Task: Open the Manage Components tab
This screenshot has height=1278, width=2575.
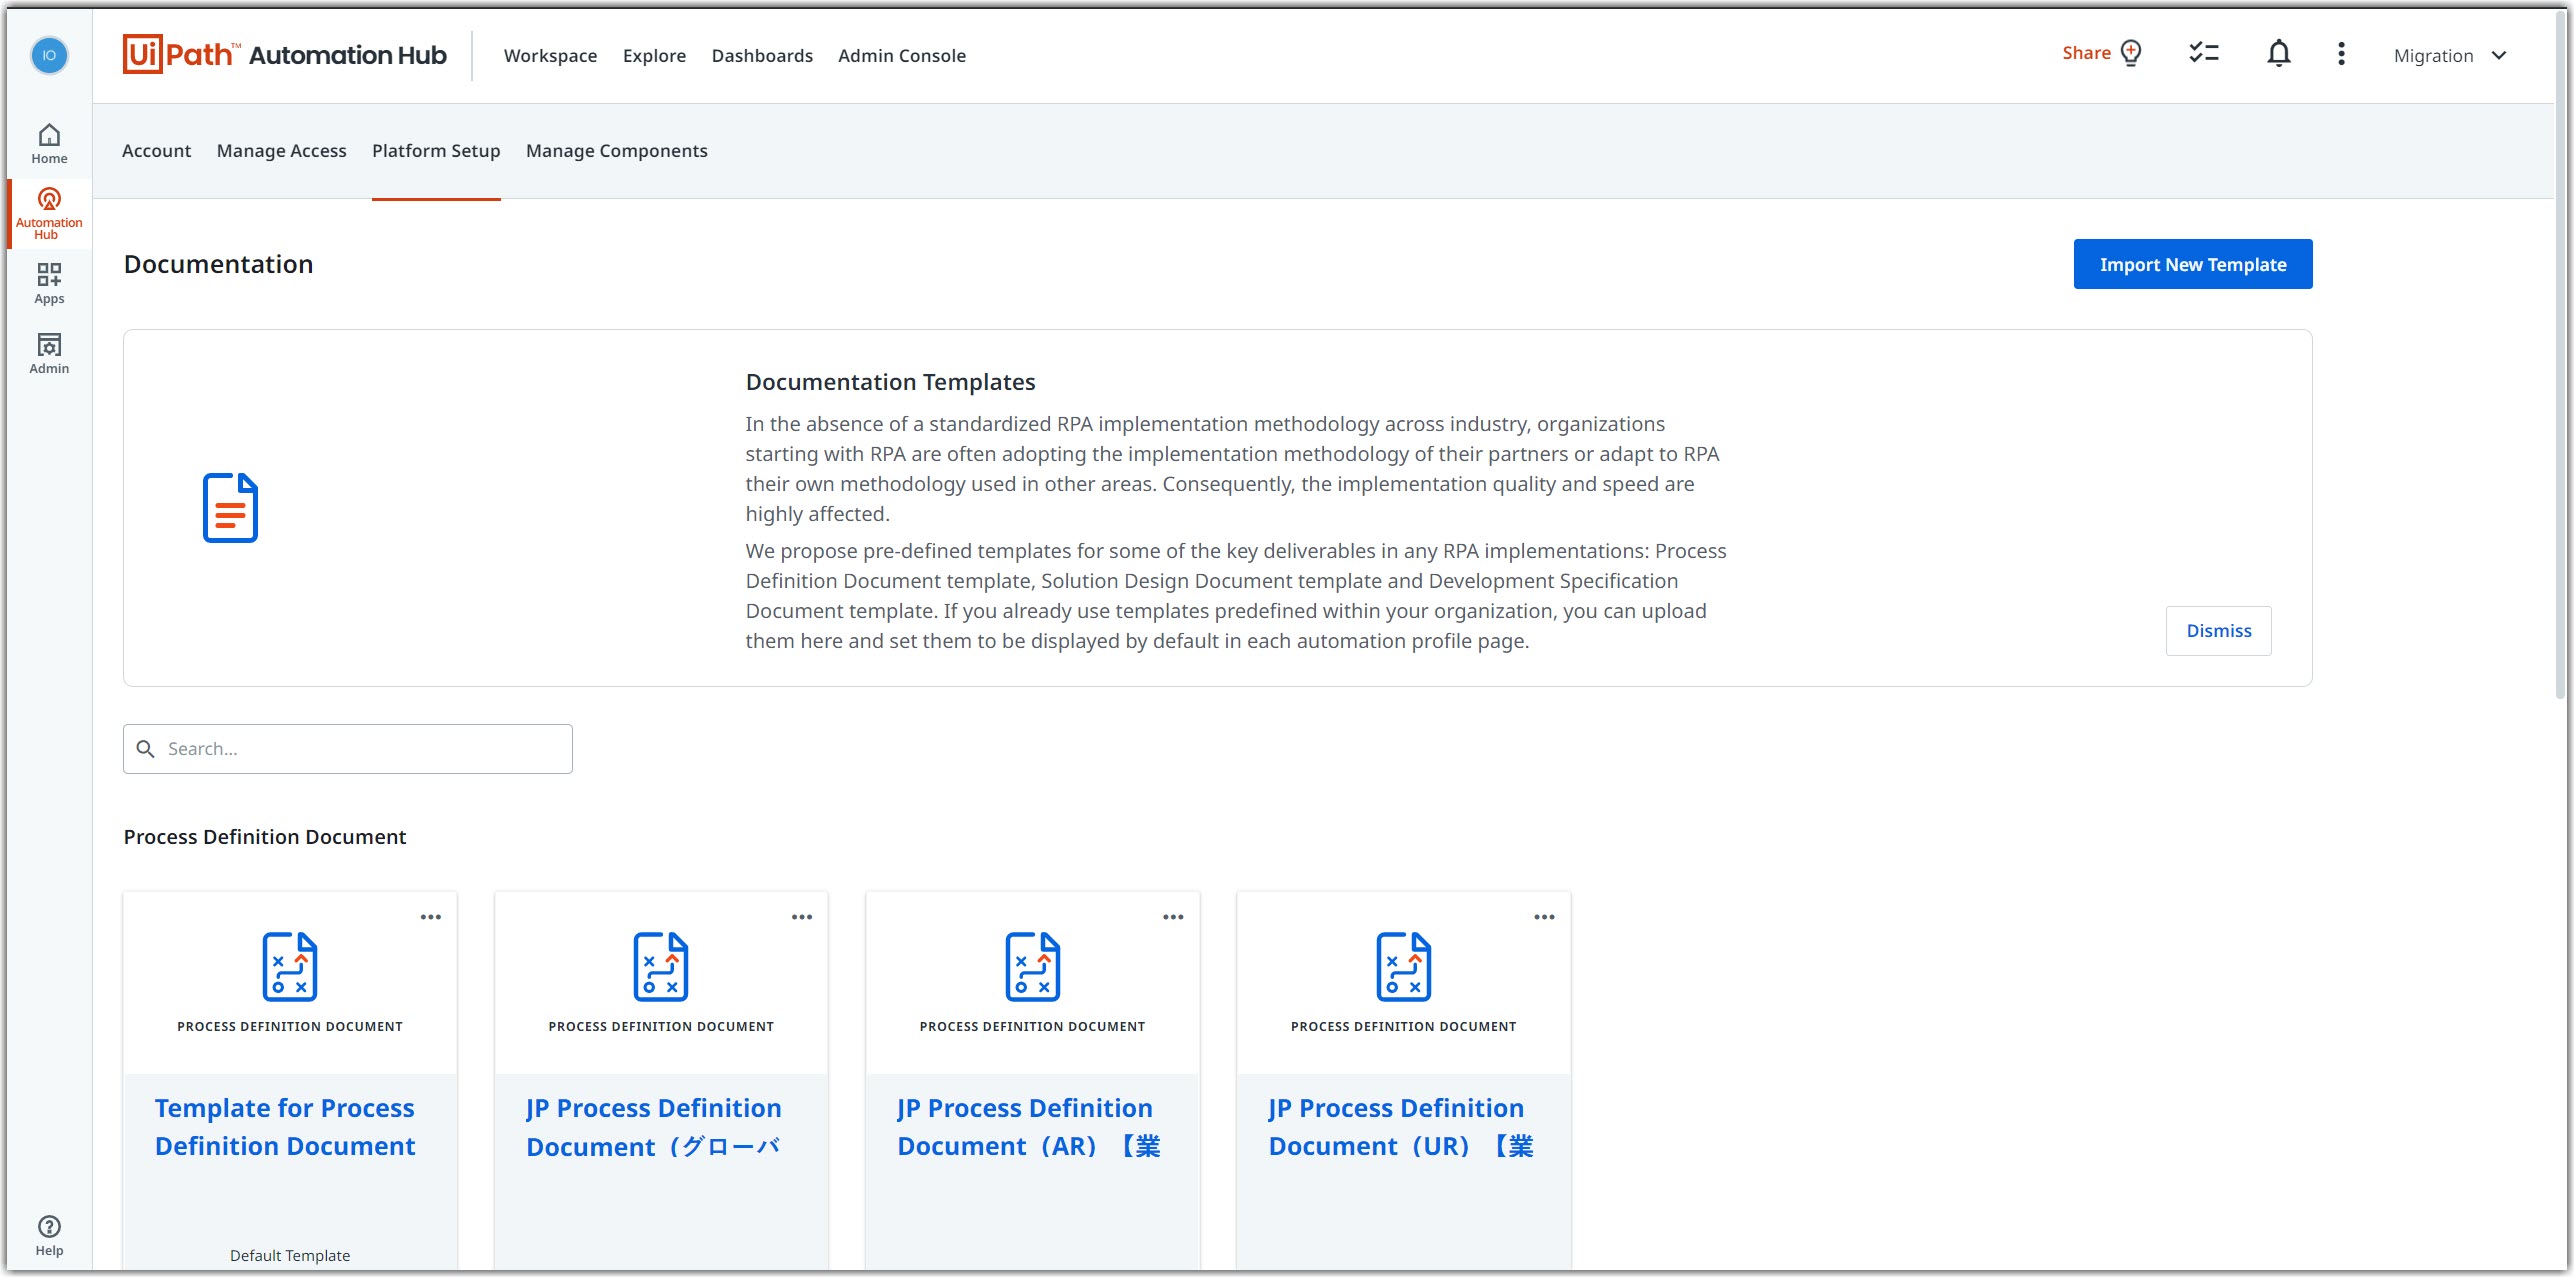Action: (x=616, y=151)
